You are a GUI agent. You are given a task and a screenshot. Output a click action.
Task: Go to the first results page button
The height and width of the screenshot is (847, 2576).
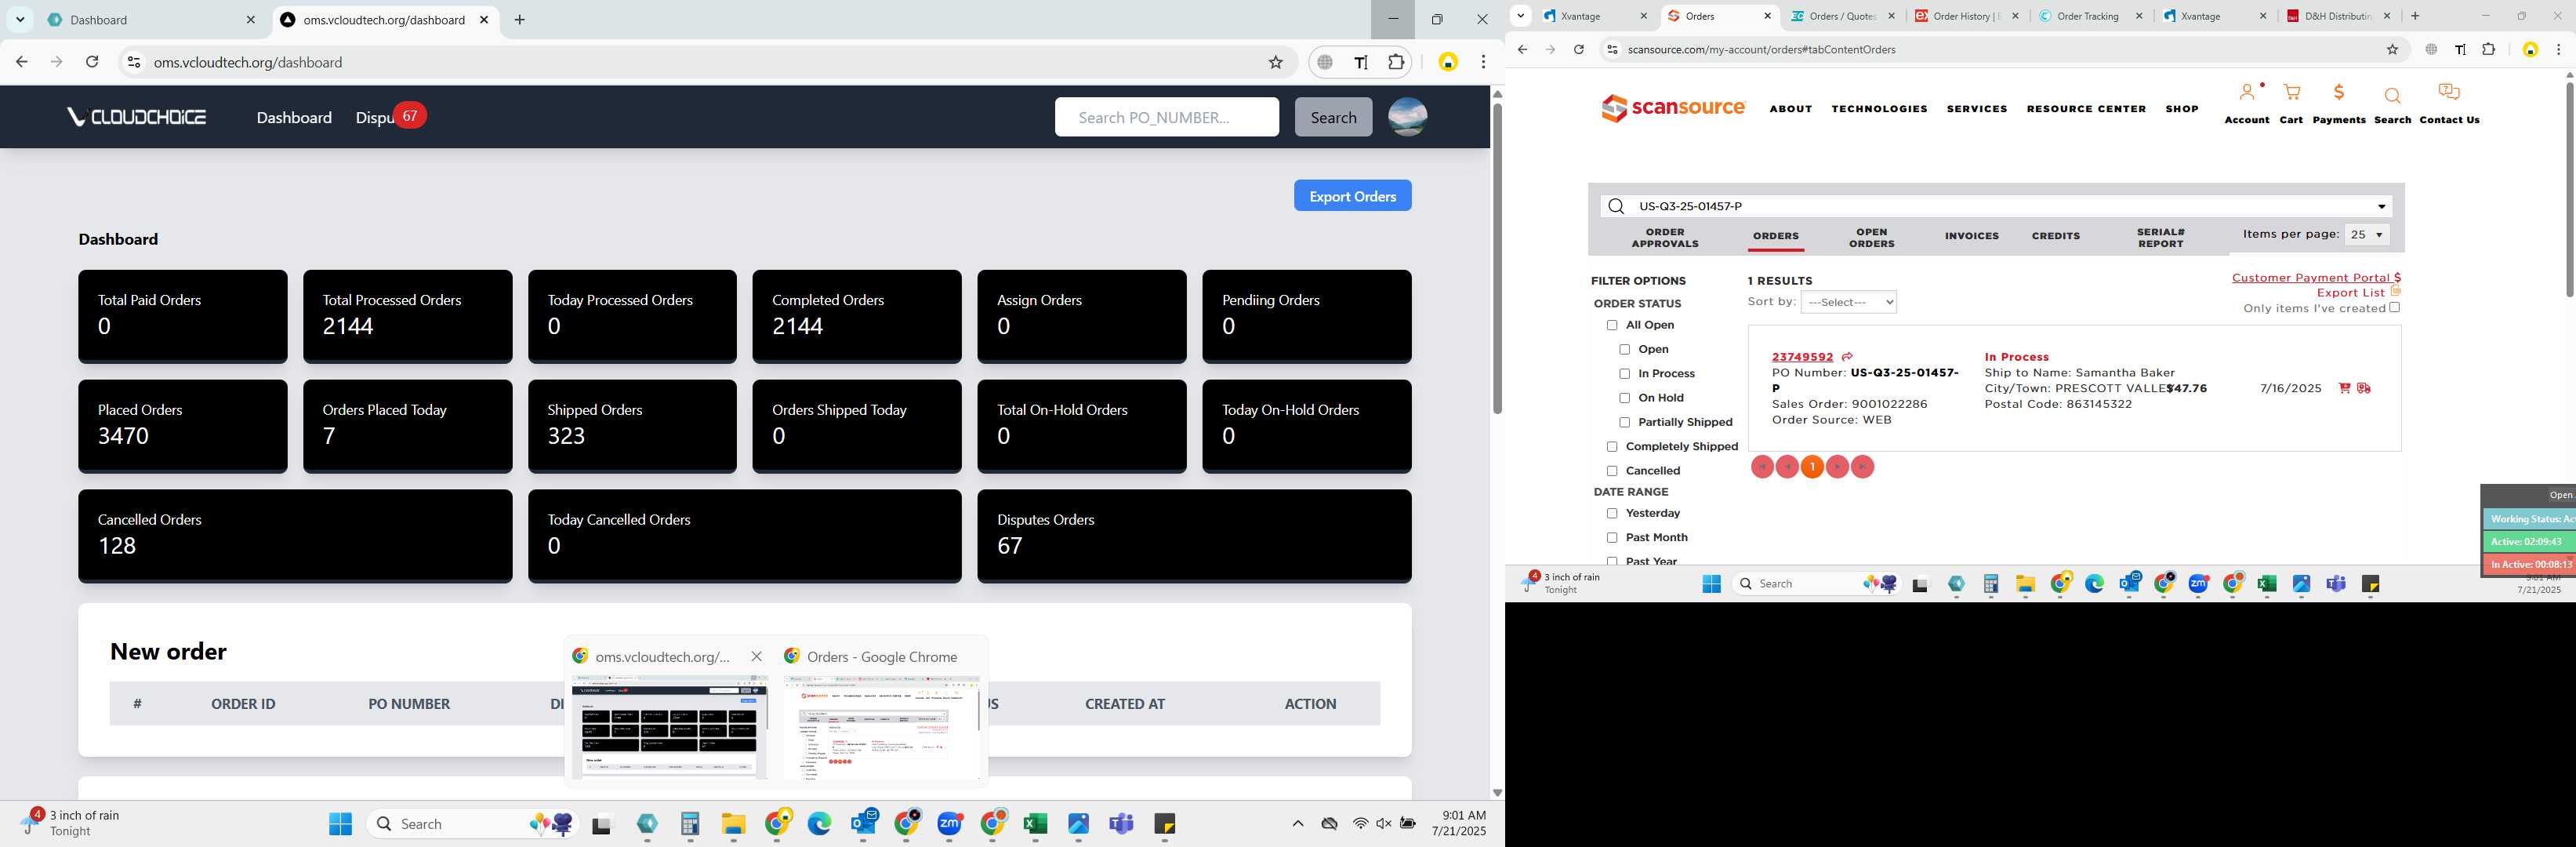[x=1762, y=467]
